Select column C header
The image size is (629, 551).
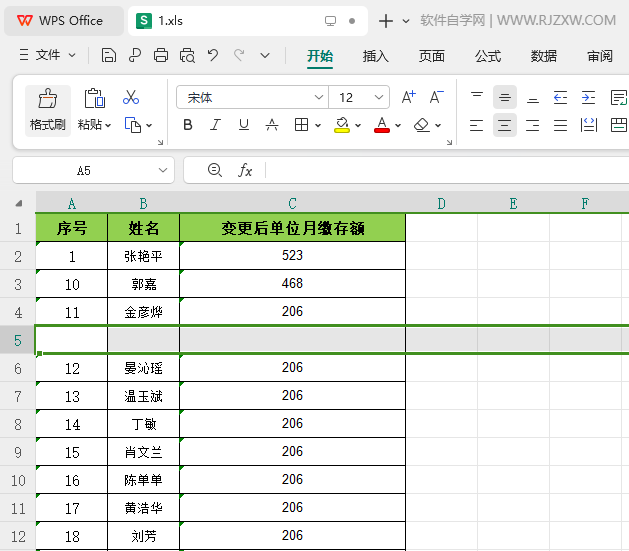292,203
